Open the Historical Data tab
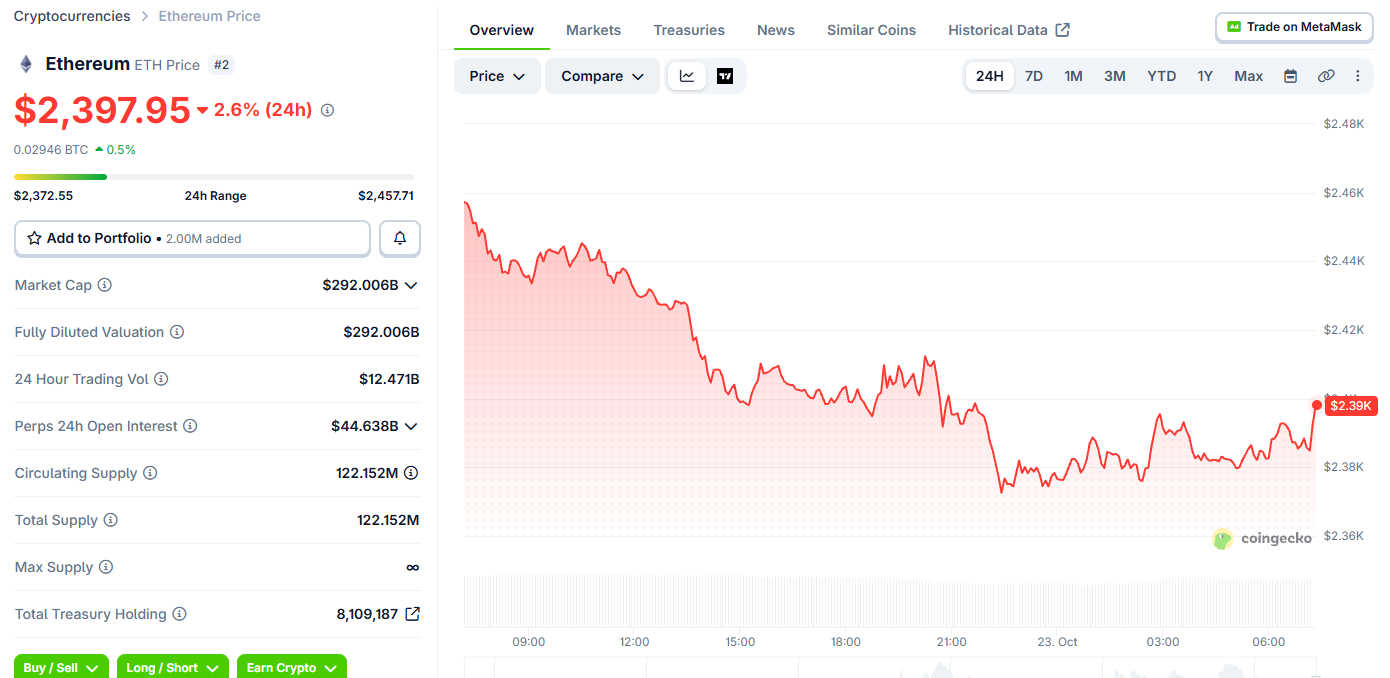Image resolution: width=1390 pixels, height=678 pixels. [x=1009, y=30]
